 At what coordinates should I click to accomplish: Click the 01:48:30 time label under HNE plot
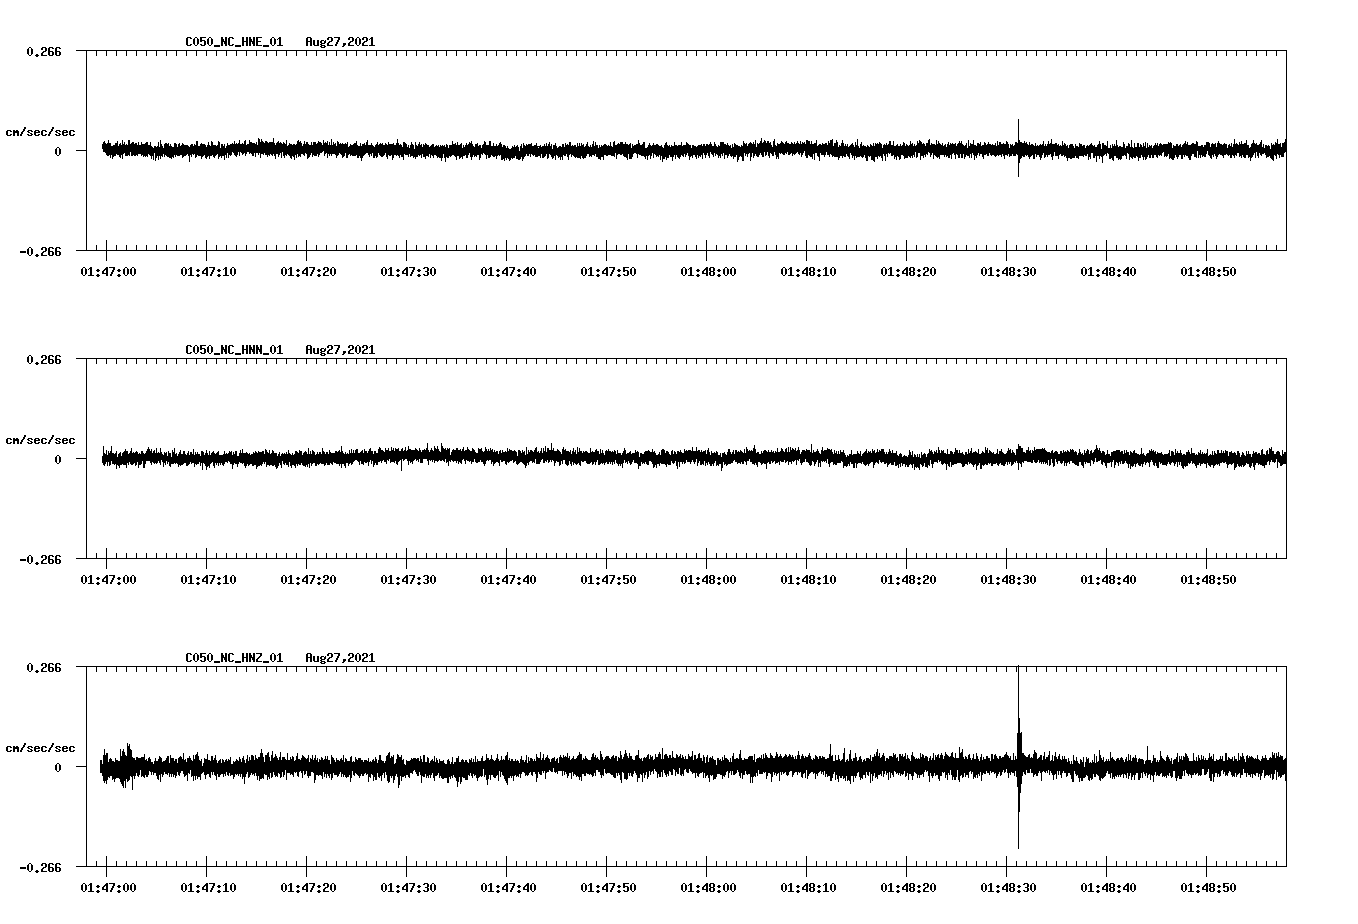click(1008, 271)
